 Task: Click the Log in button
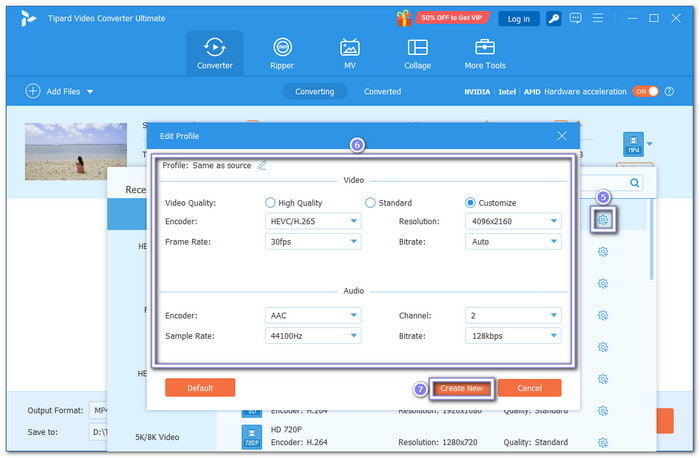click(518, 19)
